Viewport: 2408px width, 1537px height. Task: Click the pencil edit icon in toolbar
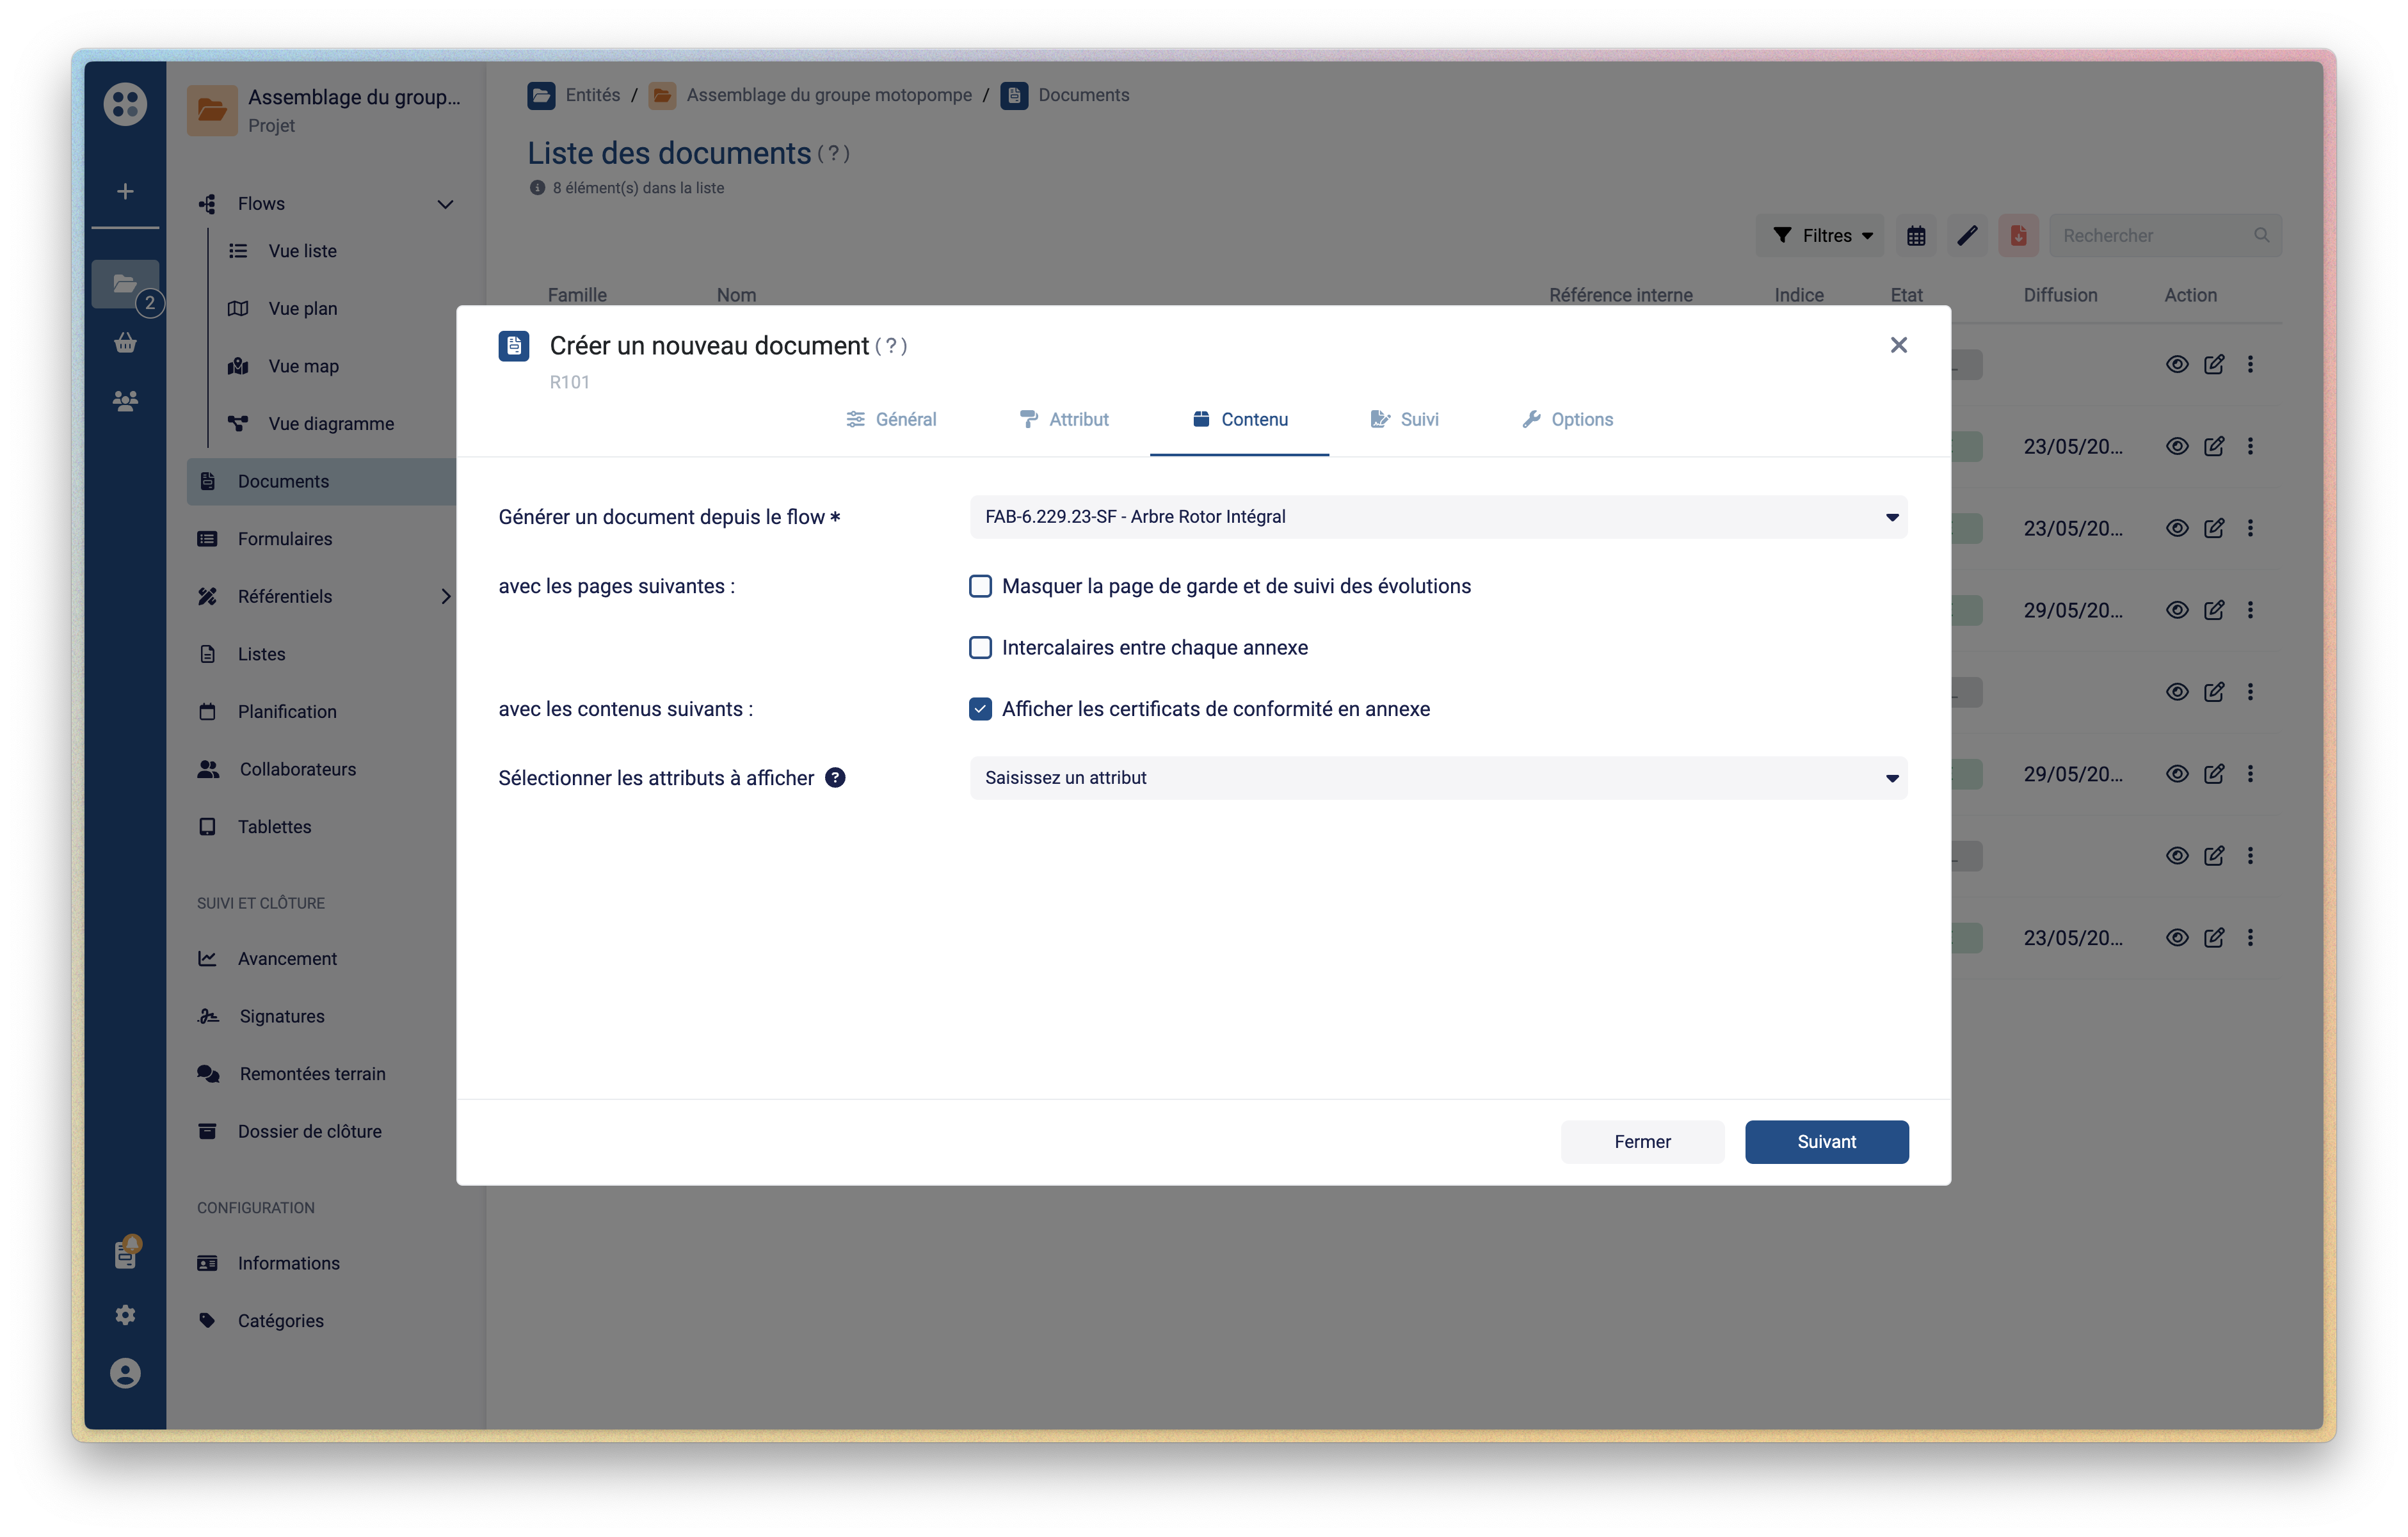pos(1967,236)
